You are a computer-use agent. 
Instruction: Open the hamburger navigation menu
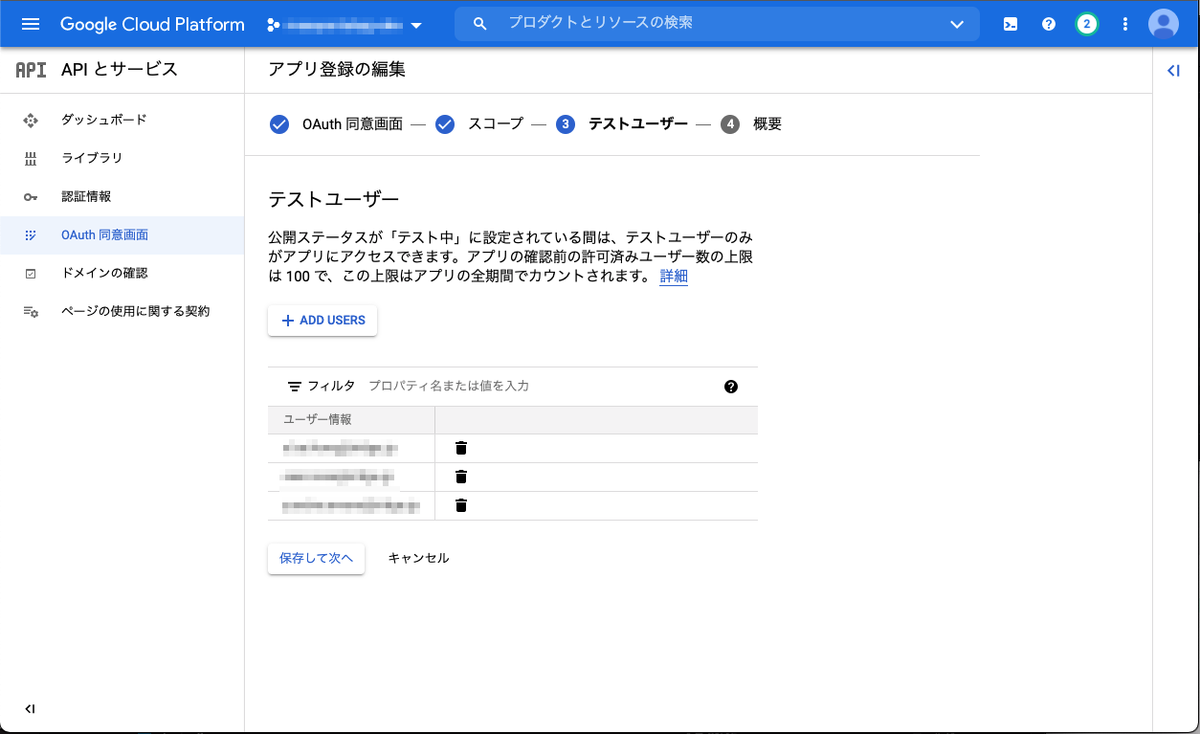point(30,24)
